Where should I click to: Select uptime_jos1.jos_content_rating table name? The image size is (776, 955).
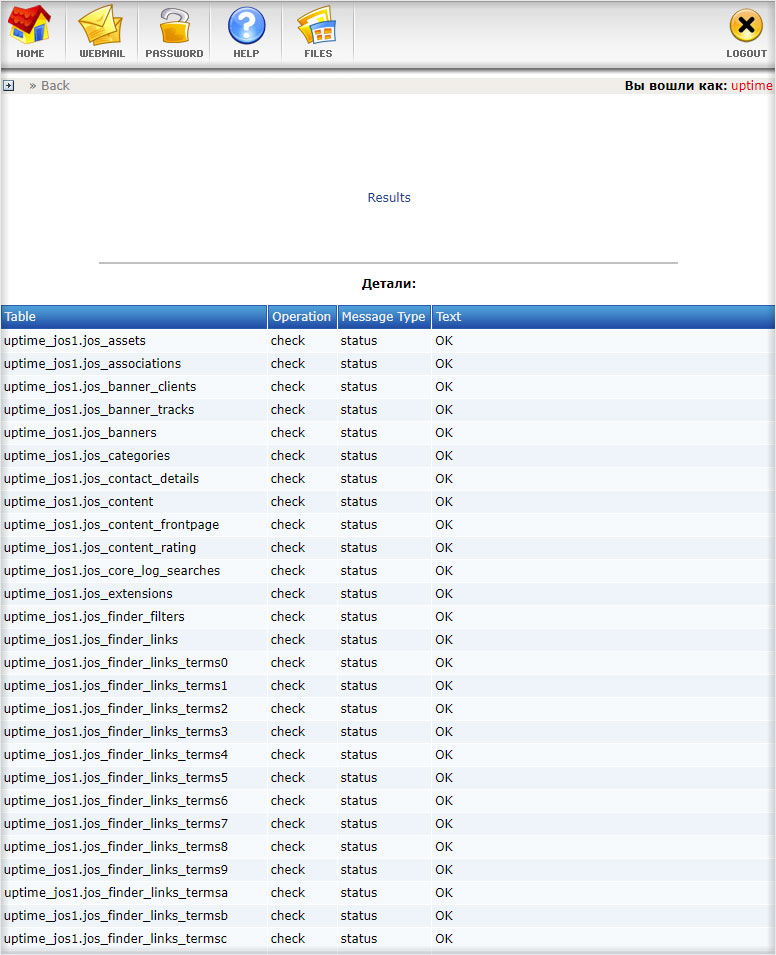click(100, 548)
